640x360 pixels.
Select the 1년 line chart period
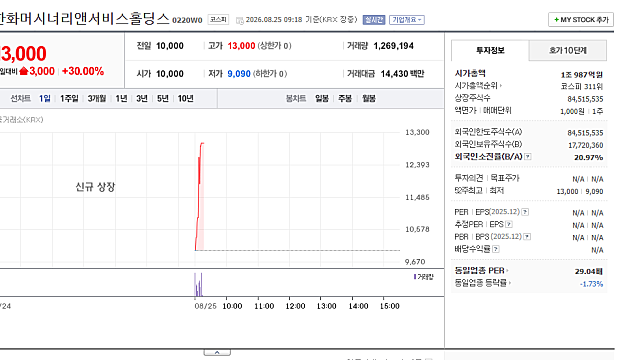[121, 98]
